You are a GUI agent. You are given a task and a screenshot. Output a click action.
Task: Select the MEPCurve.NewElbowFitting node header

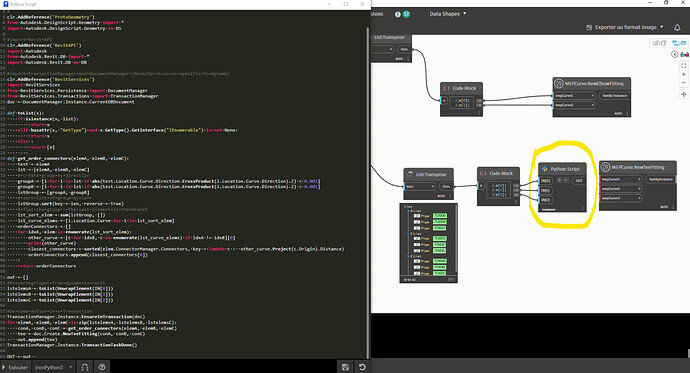tap(592, 83)
